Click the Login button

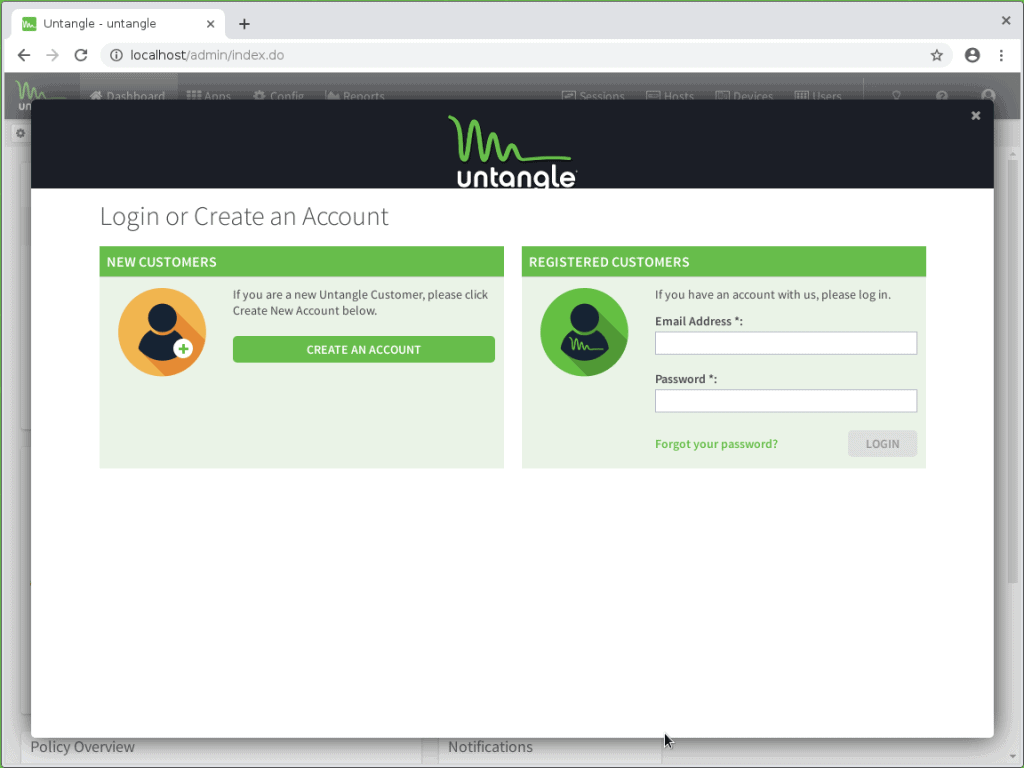882,444
